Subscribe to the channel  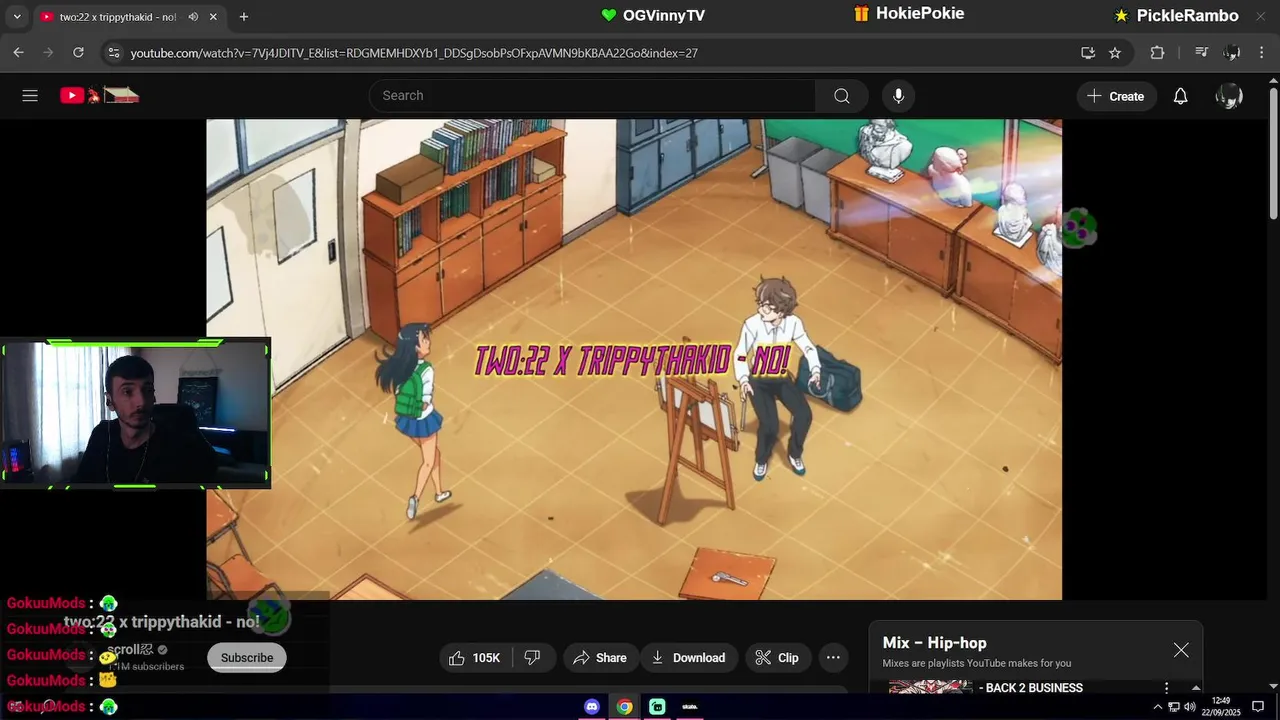(247, 657)
